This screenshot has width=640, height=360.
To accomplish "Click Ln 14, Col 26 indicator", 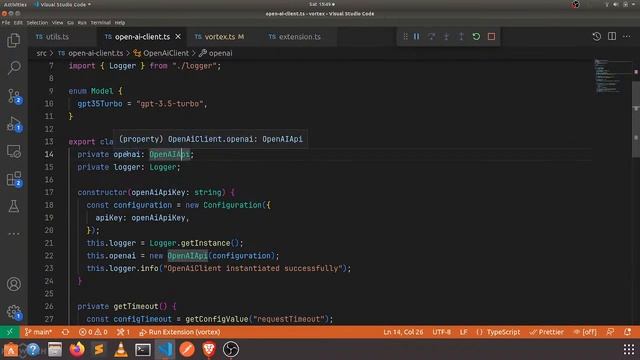I will click(x=403, y=332).
